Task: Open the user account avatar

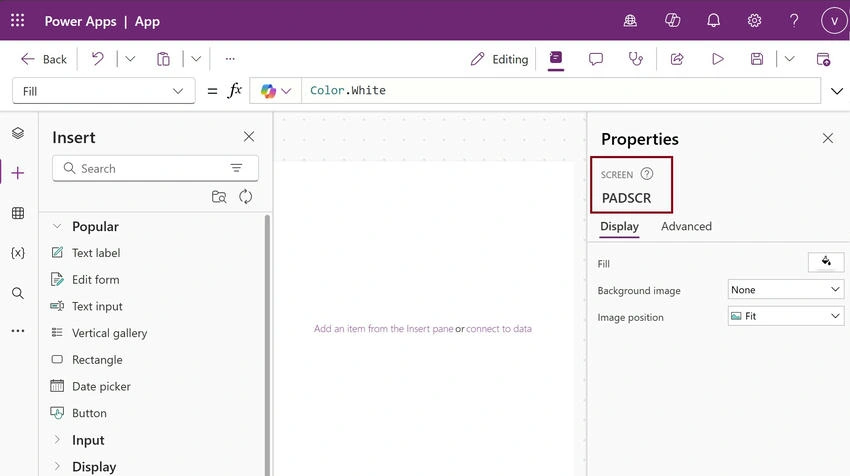Action: coord(834,21)
